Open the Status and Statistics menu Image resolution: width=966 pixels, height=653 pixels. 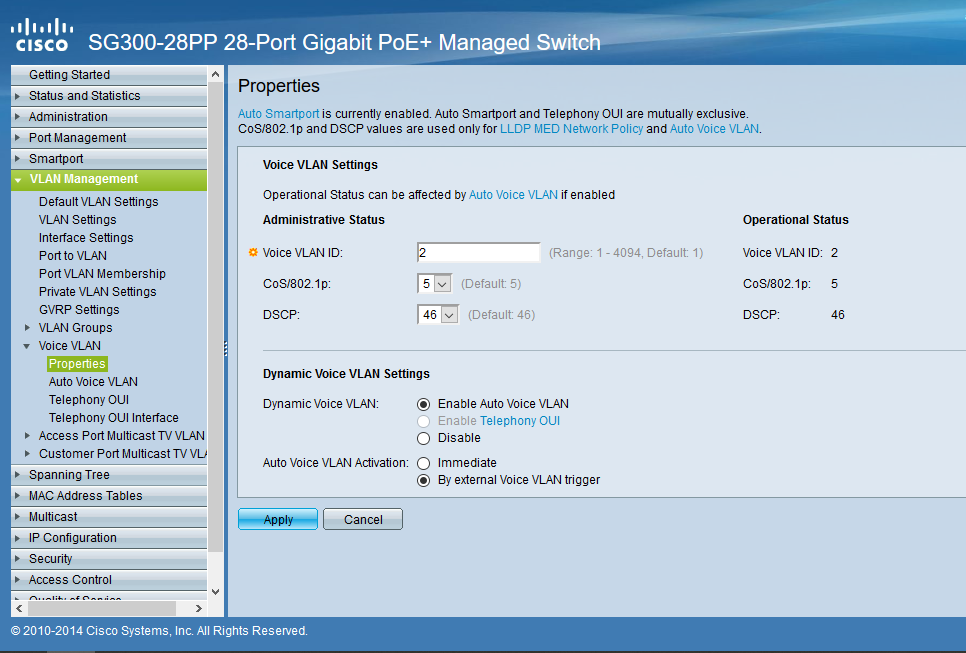click(x=109, y=96)
